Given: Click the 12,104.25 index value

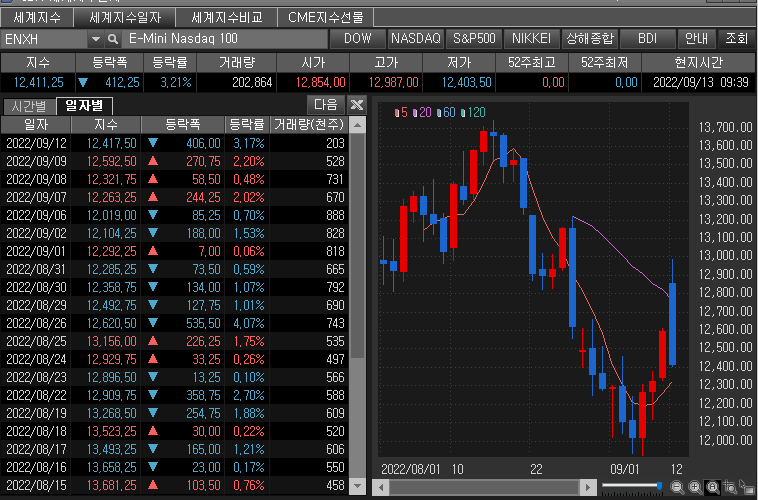Looking at the screenshot, I should [112, 233].
